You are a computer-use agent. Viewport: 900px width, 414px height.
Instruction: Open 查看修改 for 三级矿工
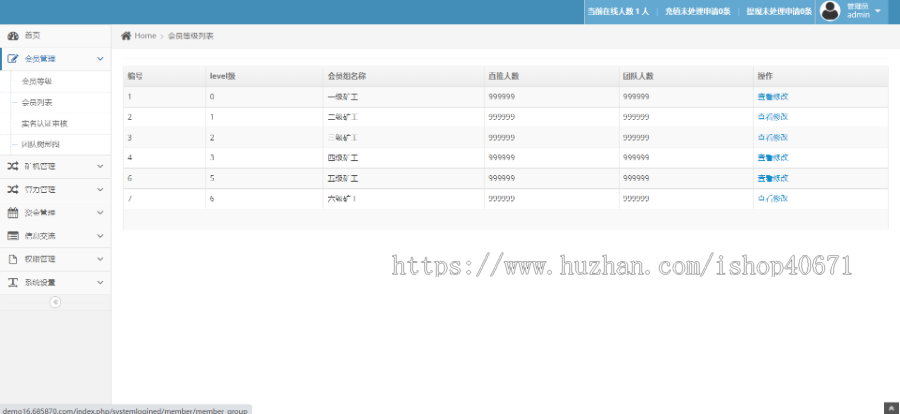click(773, 137)
